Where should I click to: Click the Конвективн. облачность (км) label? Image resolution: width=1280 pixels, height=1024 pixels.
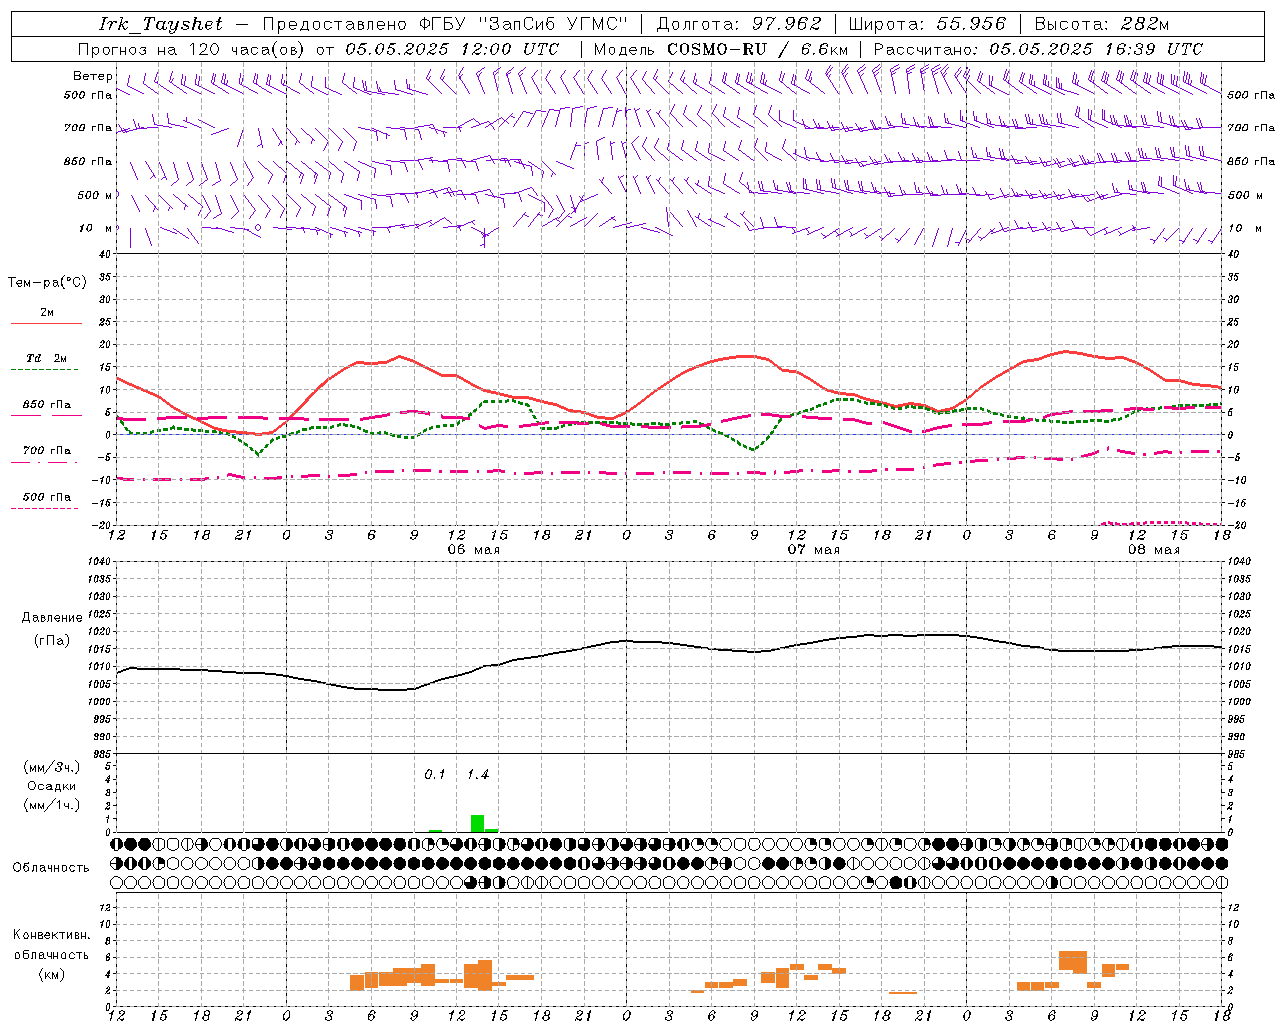click(51, 954)
